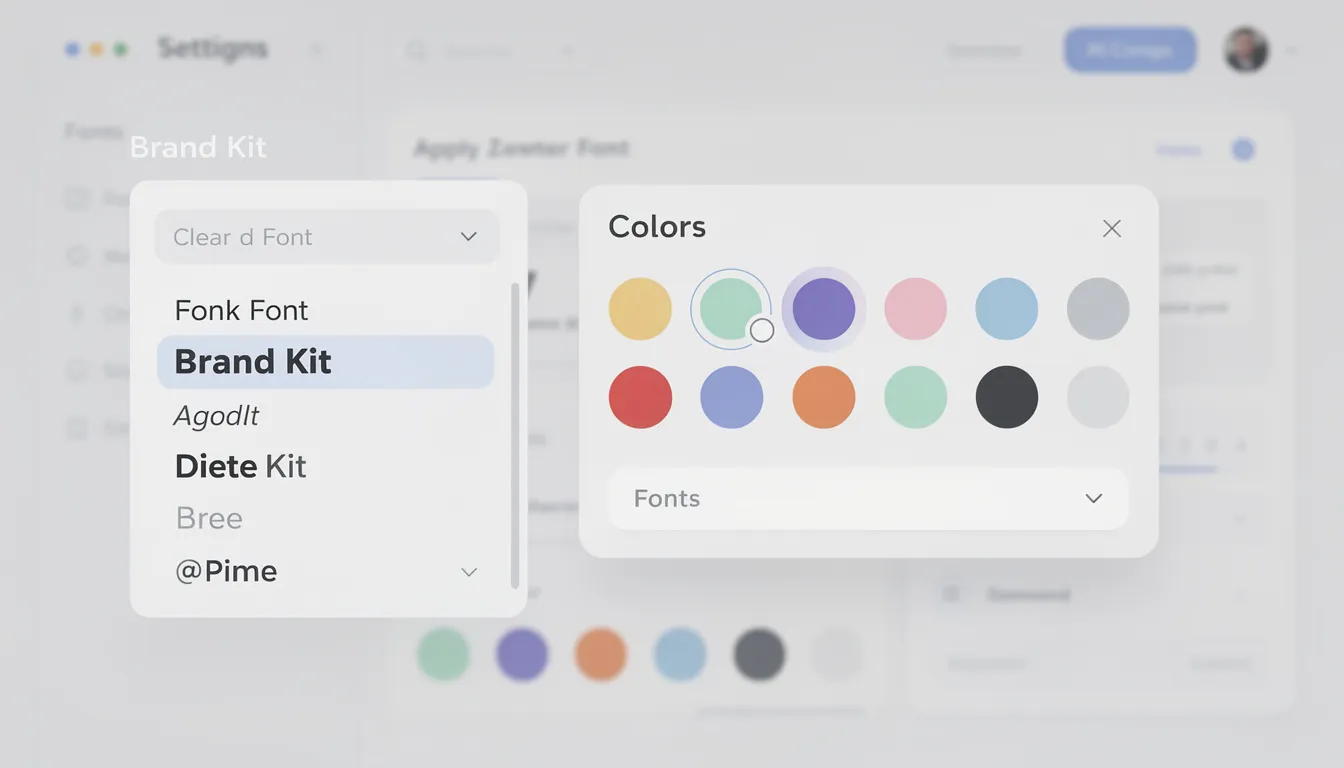Click the green window-control dot
This screenshot has height=768, width=1344.
[x=121, y=46]
